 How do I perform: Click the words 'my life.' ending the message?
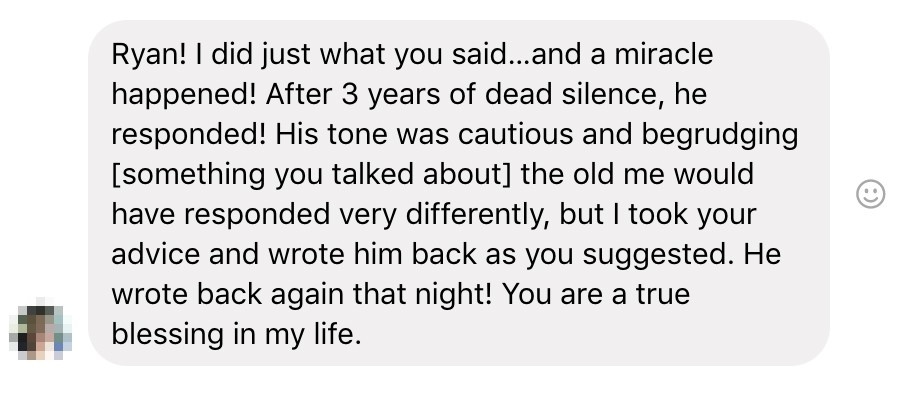coord(313,335)
